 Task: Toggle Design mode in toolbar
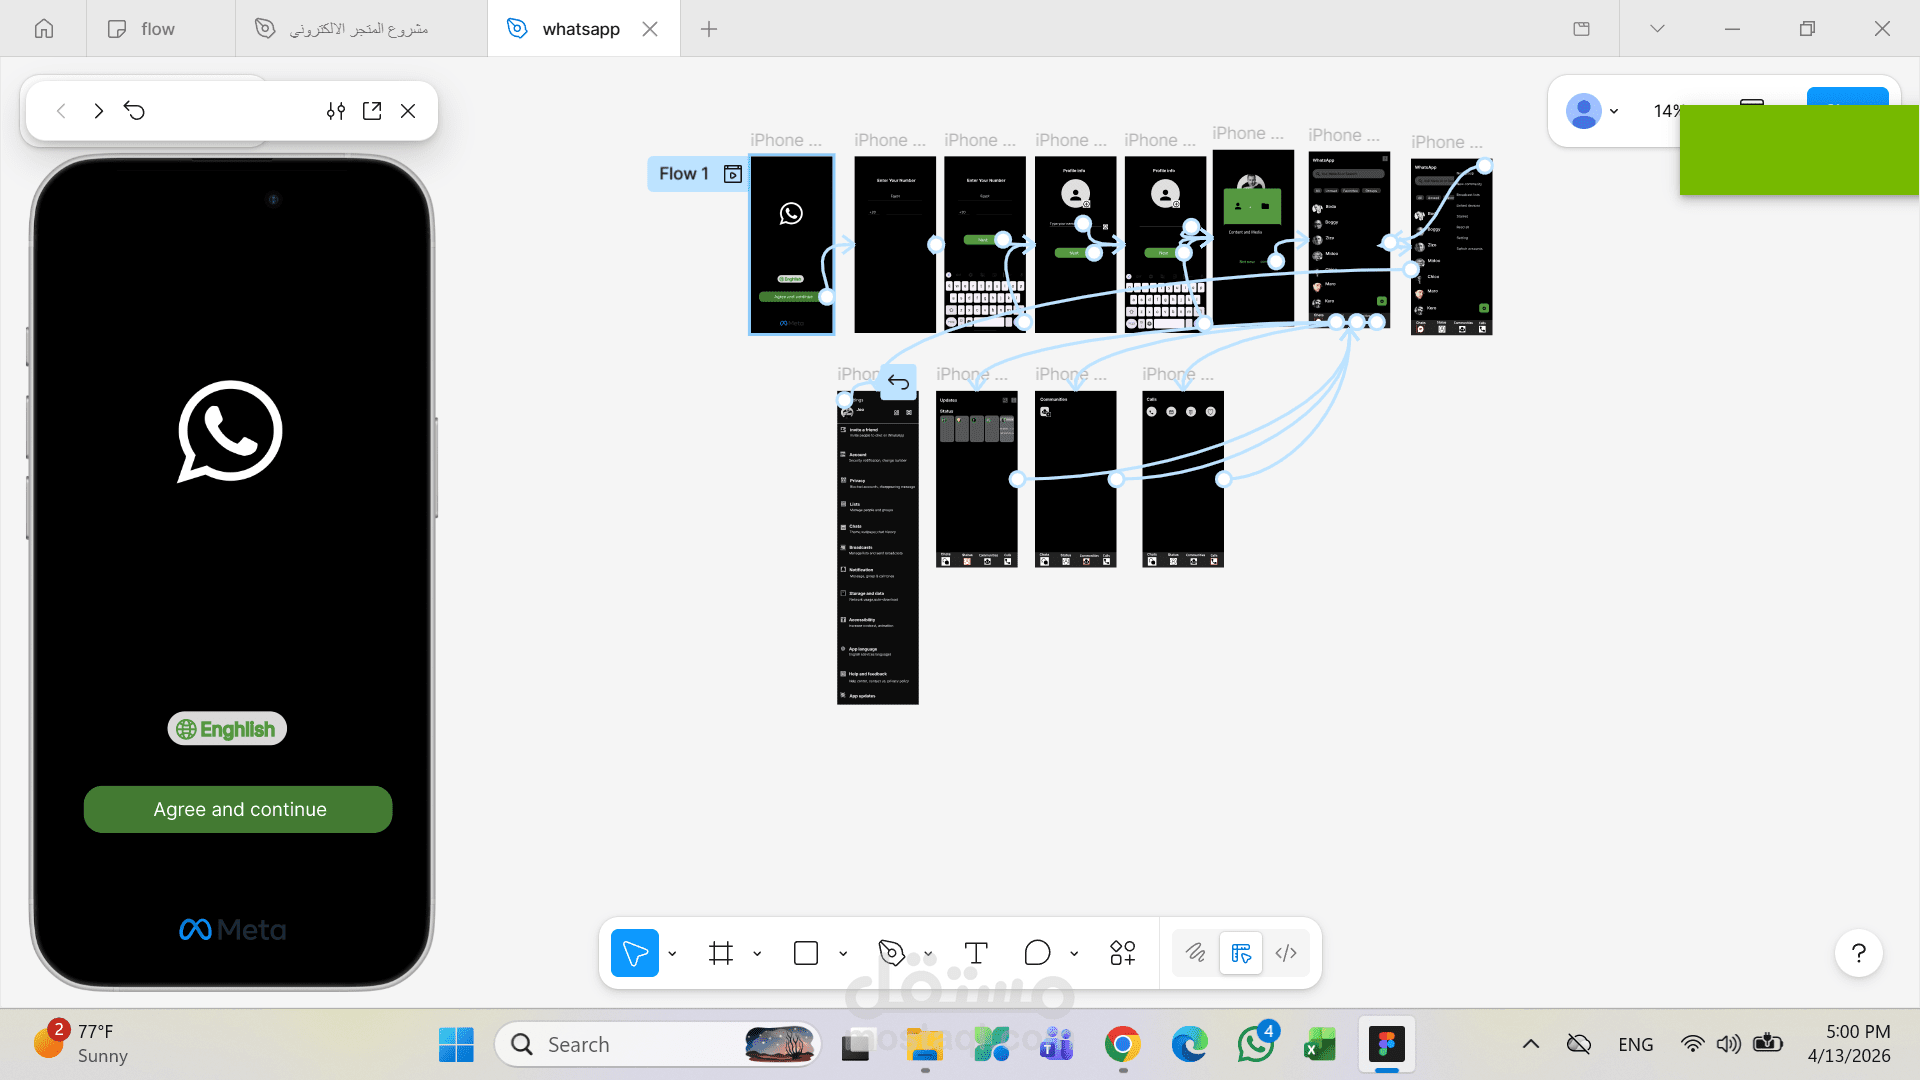coord(1241,953)
